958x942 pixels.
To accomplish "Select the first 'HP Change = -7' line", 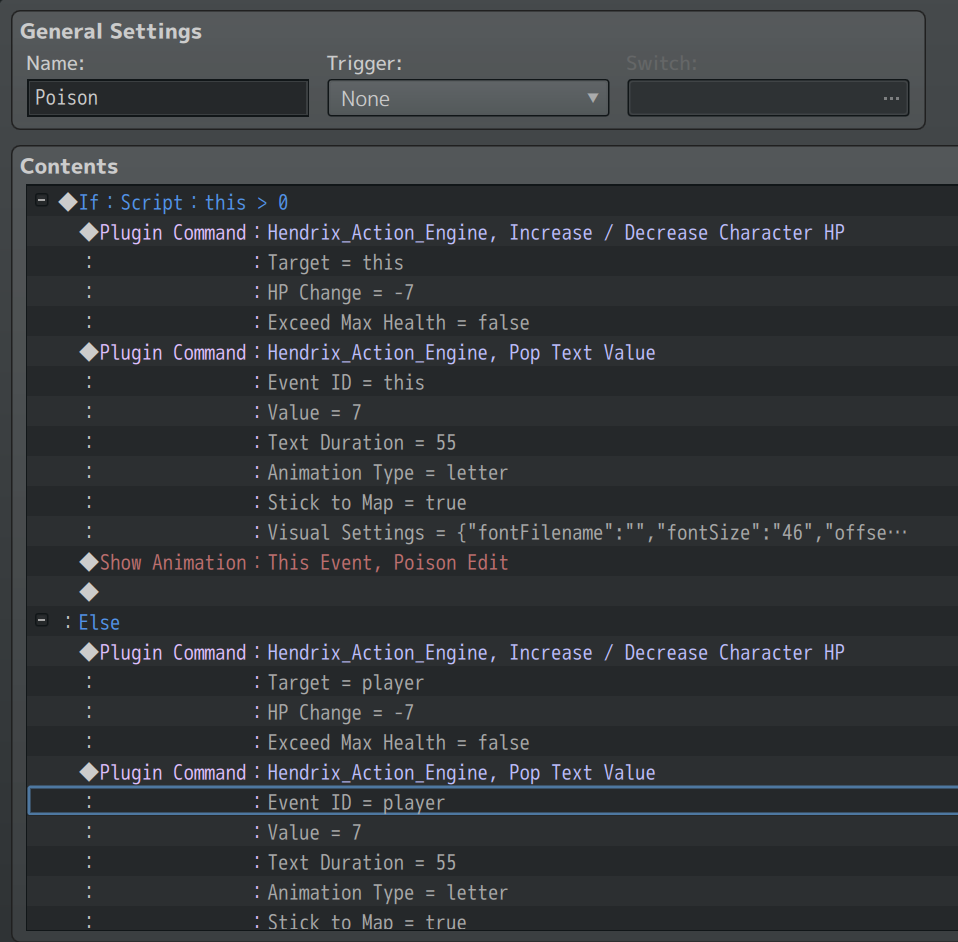I will (x=492, y=292).
